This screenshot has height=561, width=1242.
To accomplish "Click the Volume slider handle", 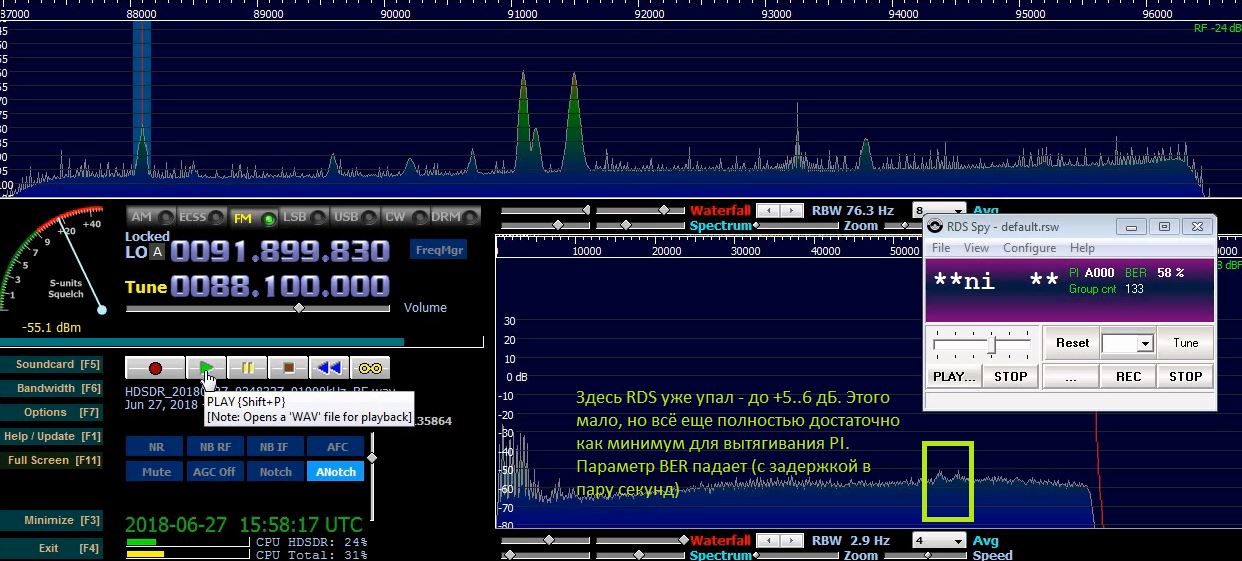I will [298, 308].
